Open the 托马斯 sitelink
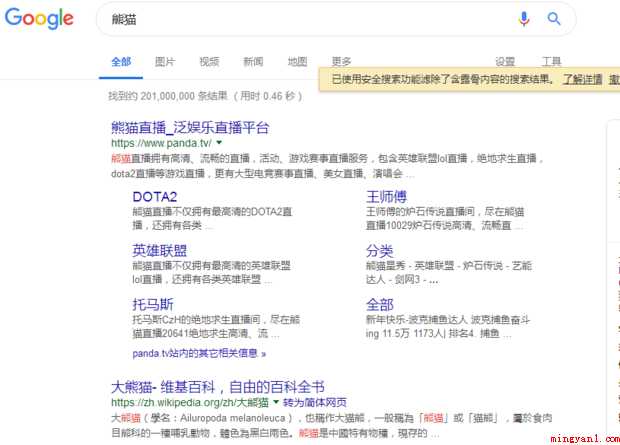 (153, 305)
